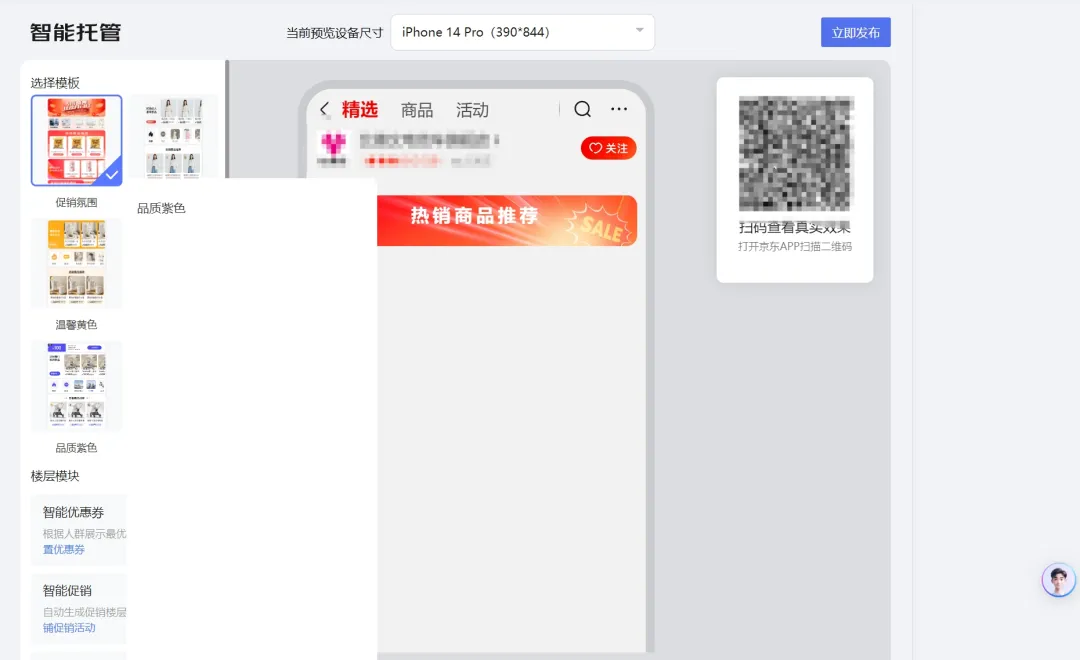Click the 热销商品推荐 banner

tap(507, 220)
